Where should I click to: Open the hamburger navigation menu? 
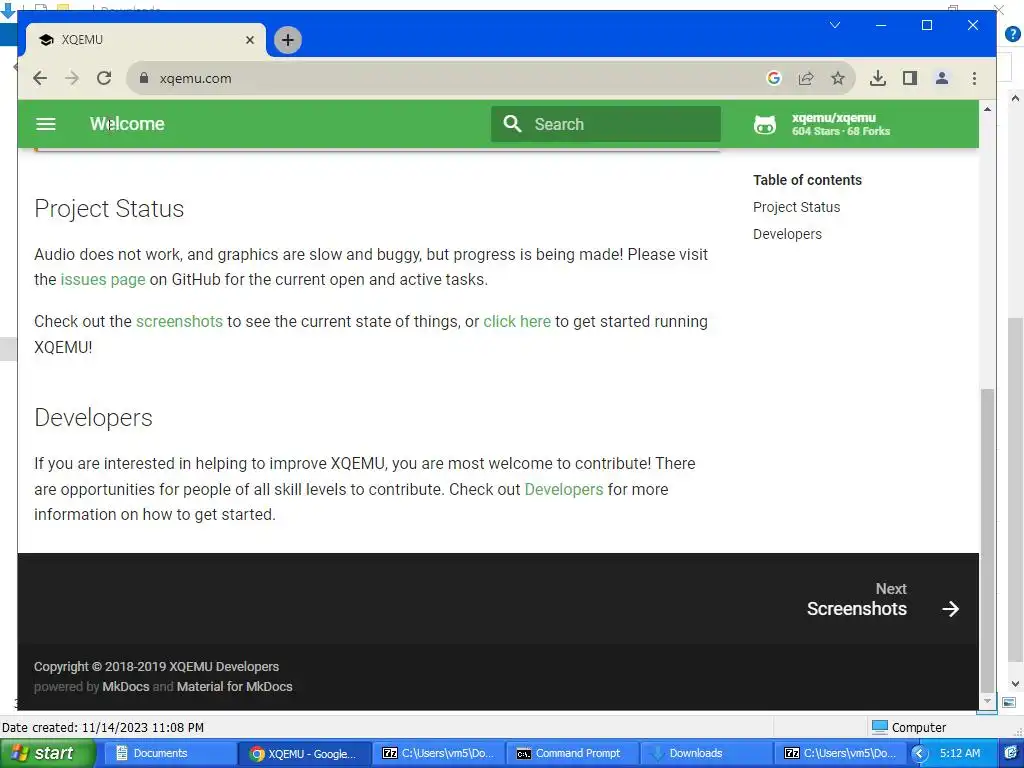[x=46, y=124]
